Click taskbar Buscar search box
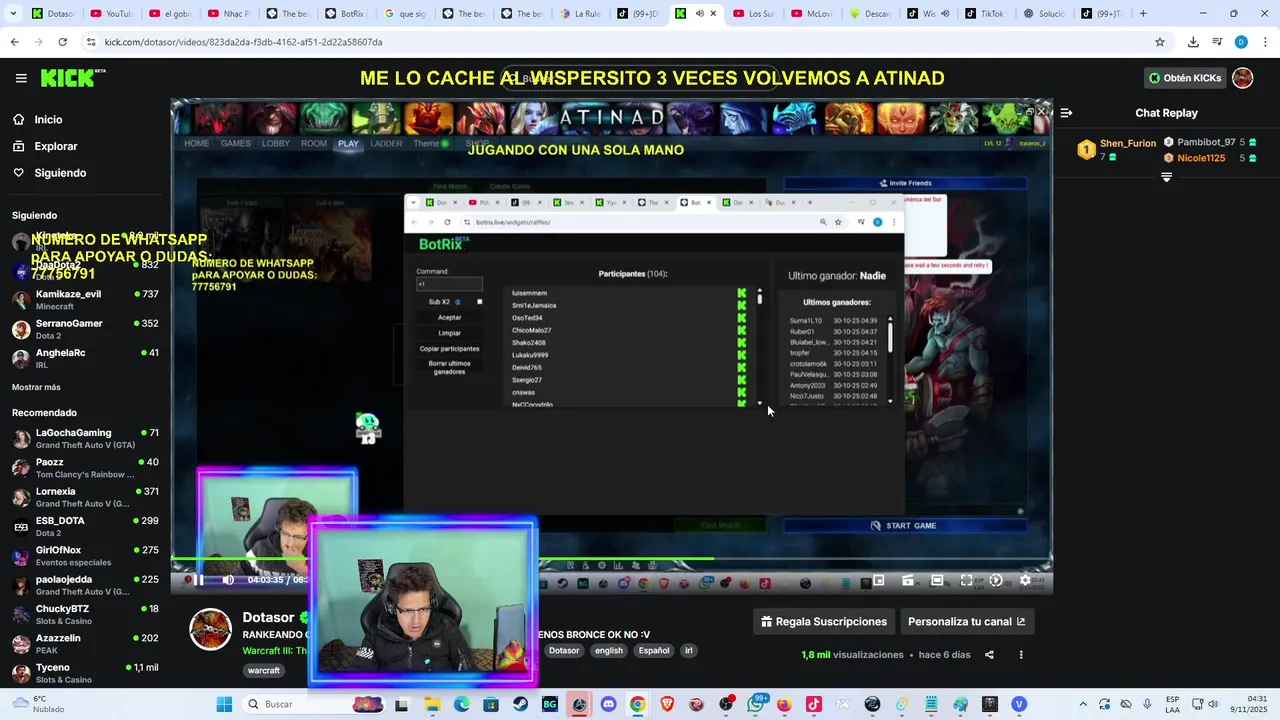Screen dimensions: 1280x720 (313, 704)
